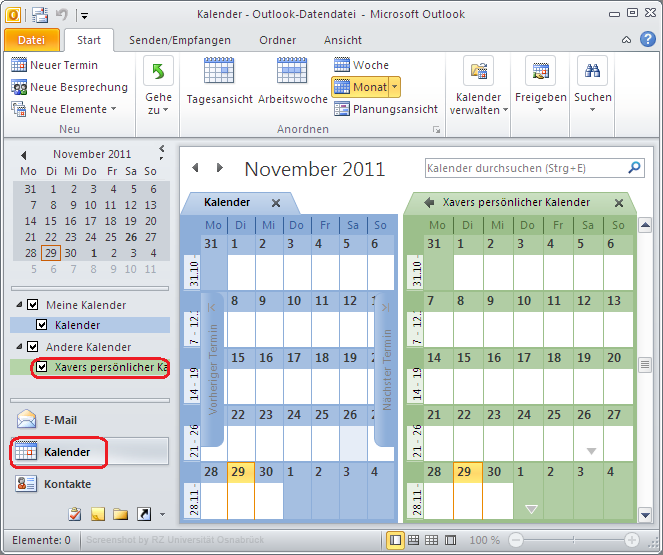Create a new appointment with Neuer Termin

coord(54,65)
